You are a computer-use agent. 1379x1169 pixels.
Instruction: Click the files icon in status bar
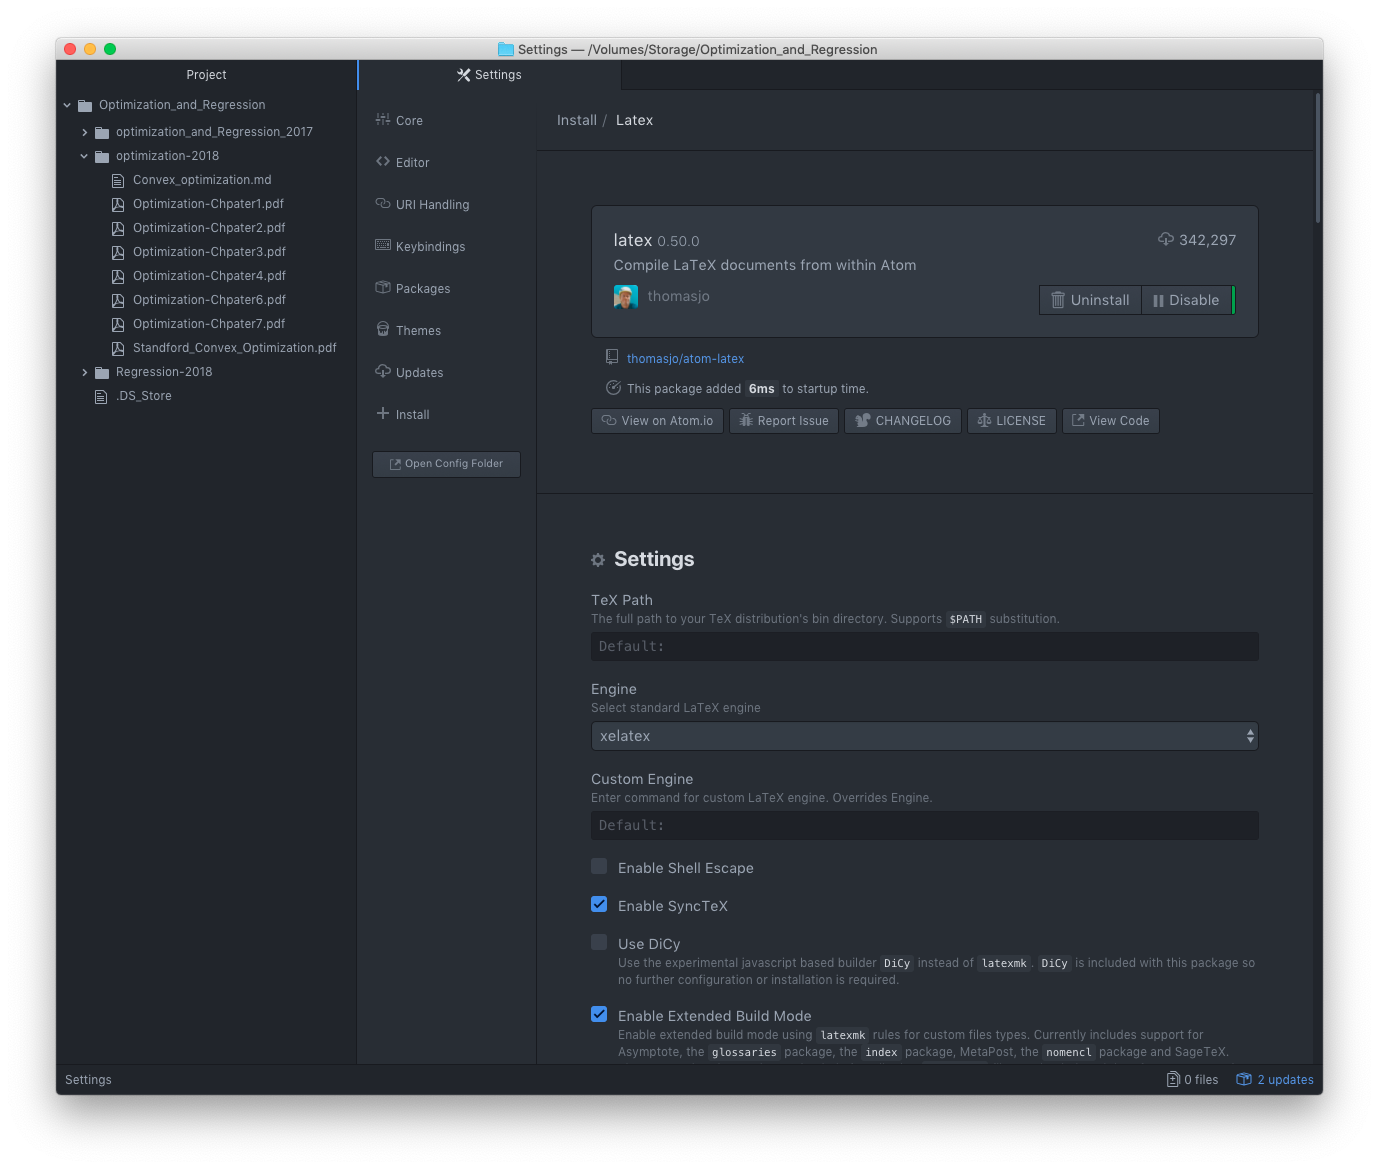[1173, 1080]
